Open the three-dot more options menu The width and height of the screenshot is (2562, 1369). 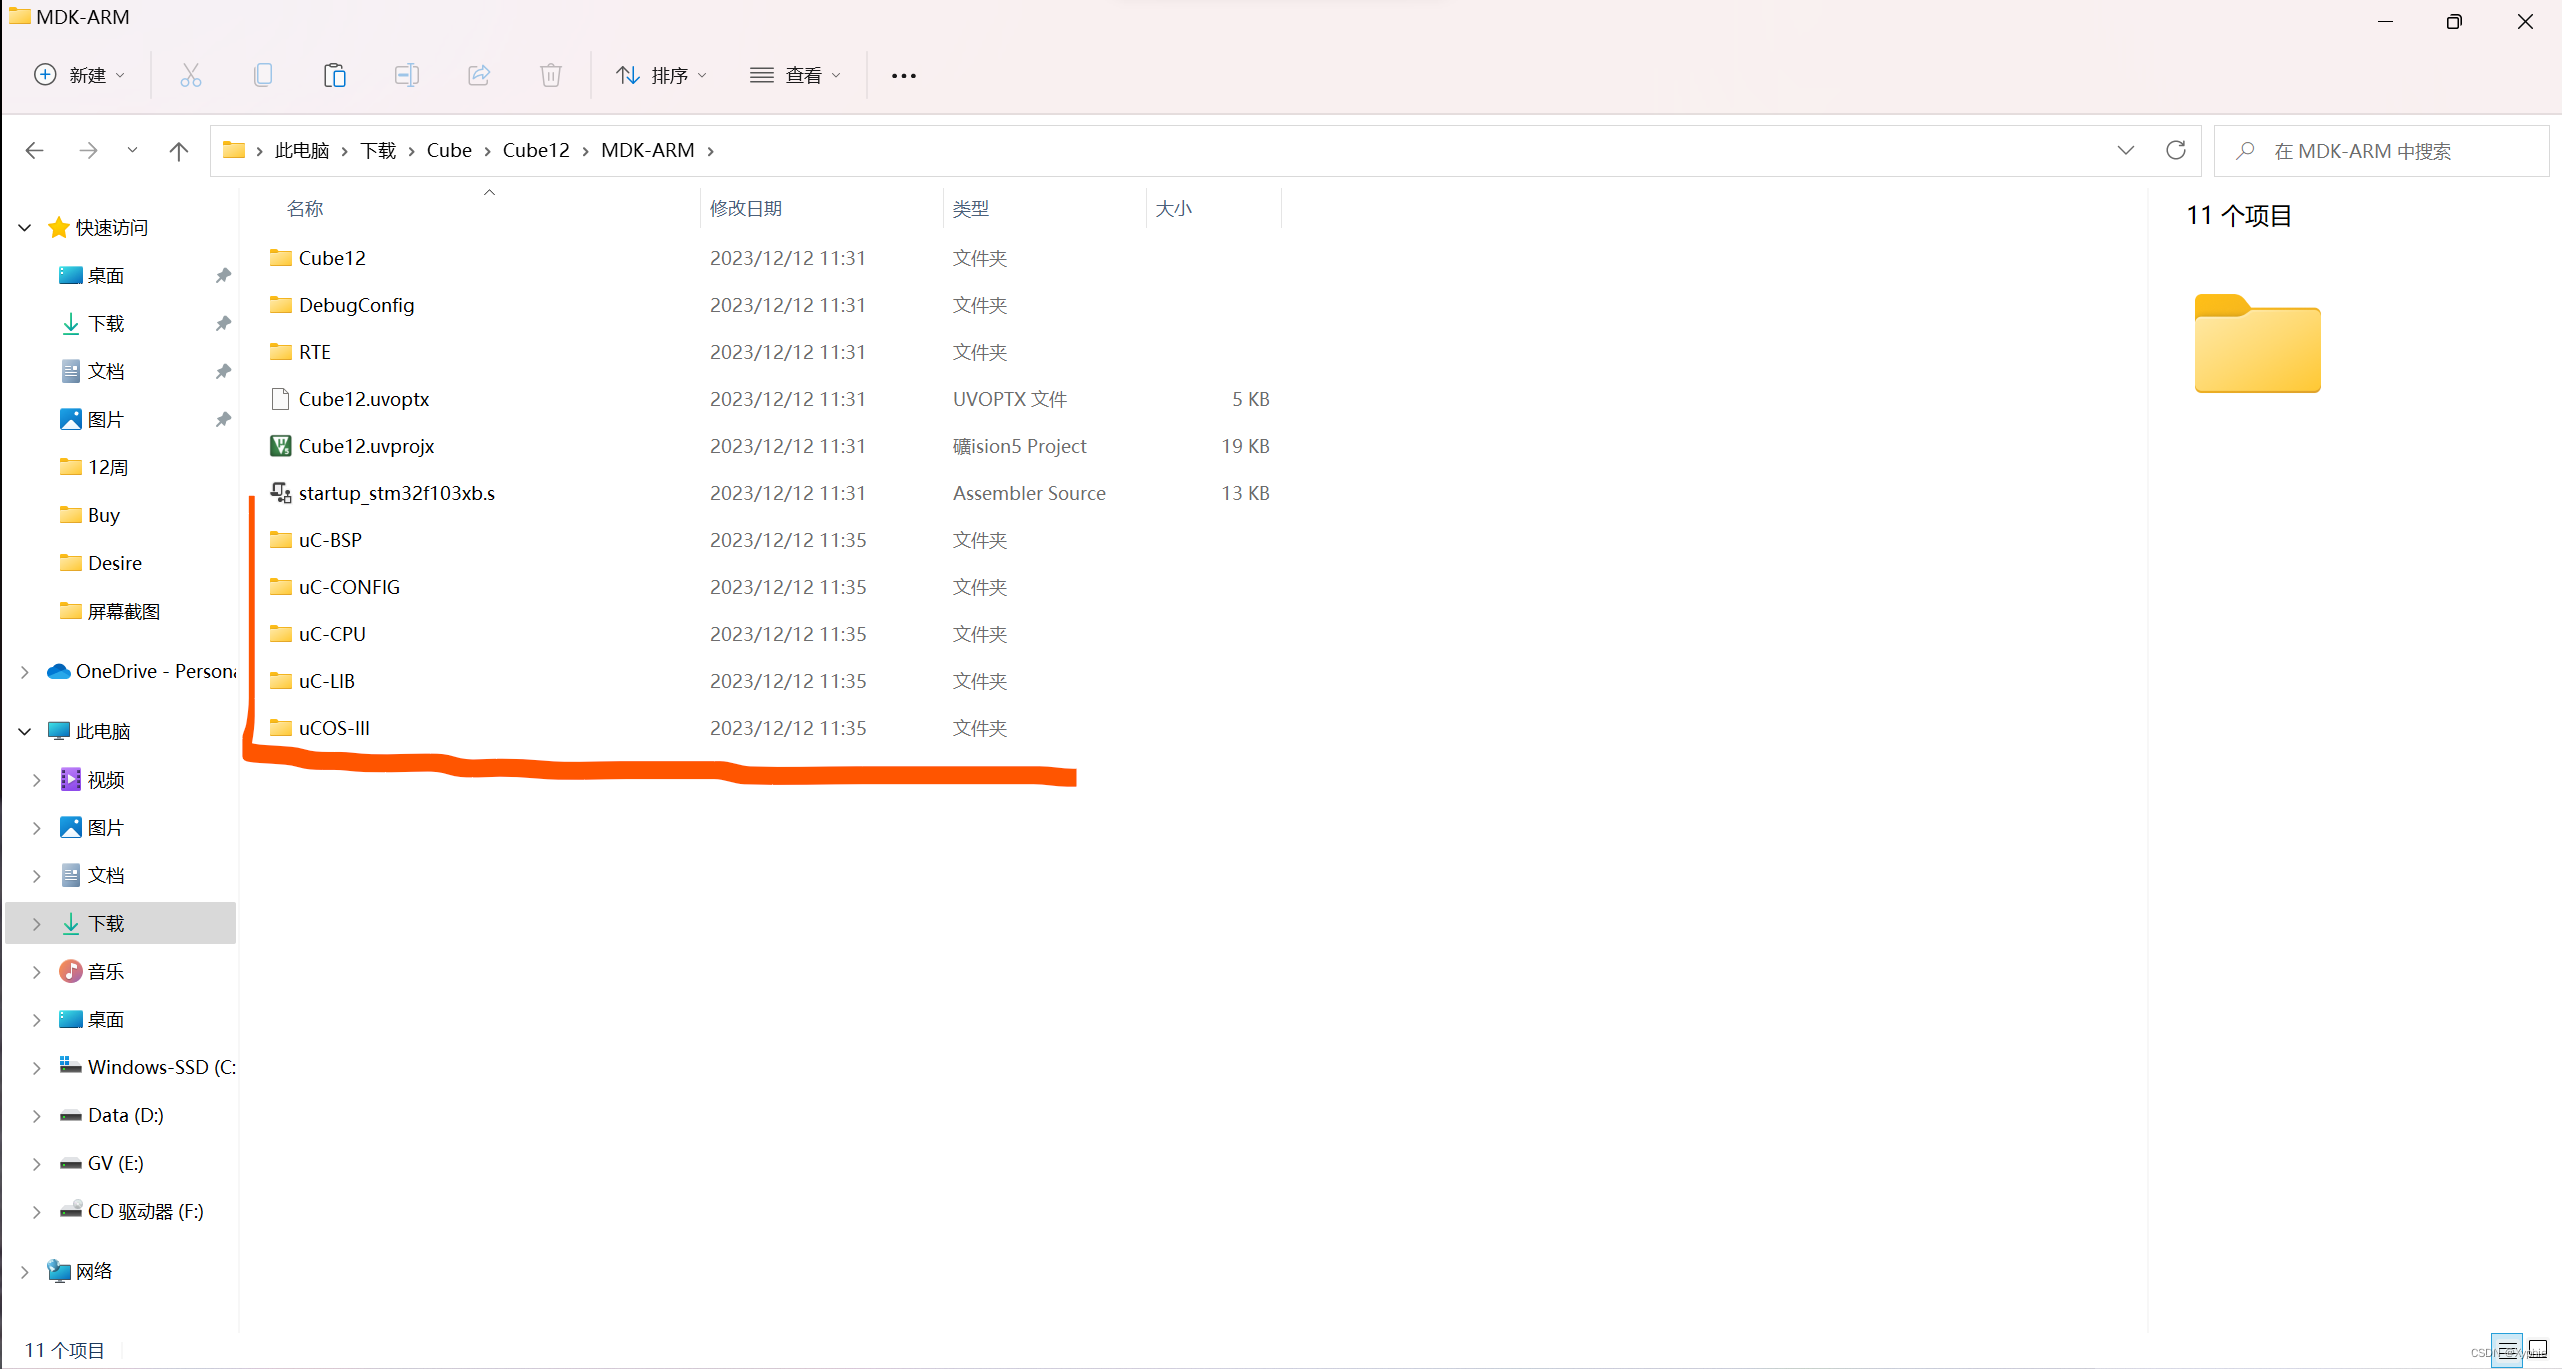904,76
